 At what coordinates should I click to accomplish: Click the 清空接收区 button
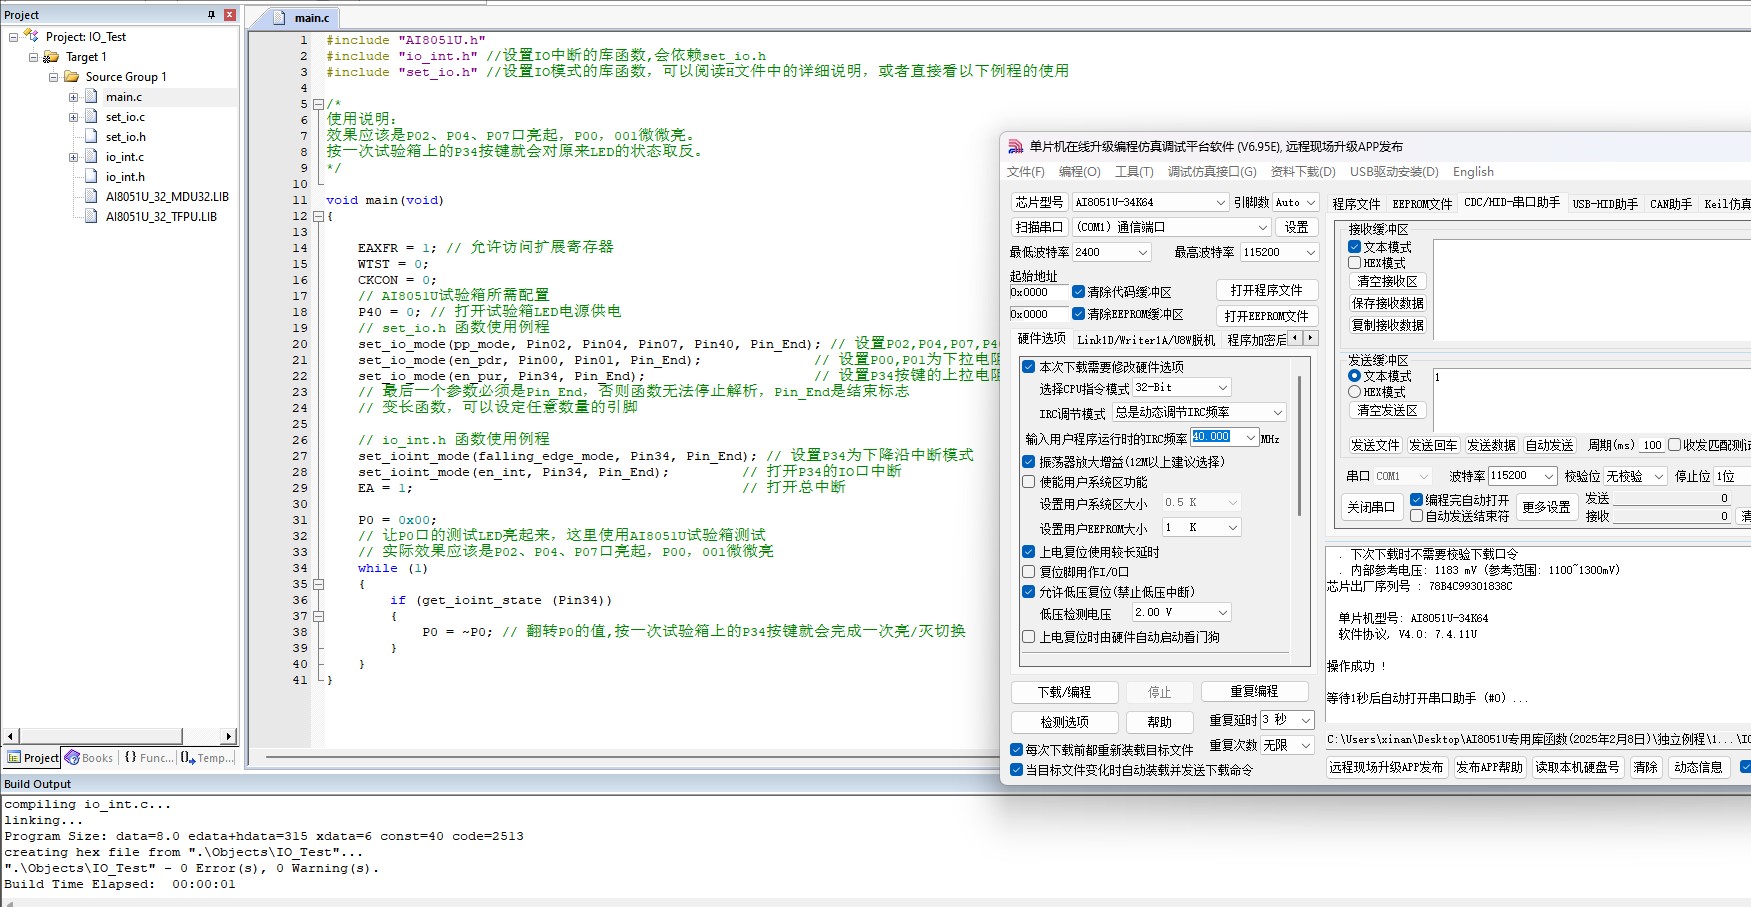pyautogui.click(x=1387, y=282)
